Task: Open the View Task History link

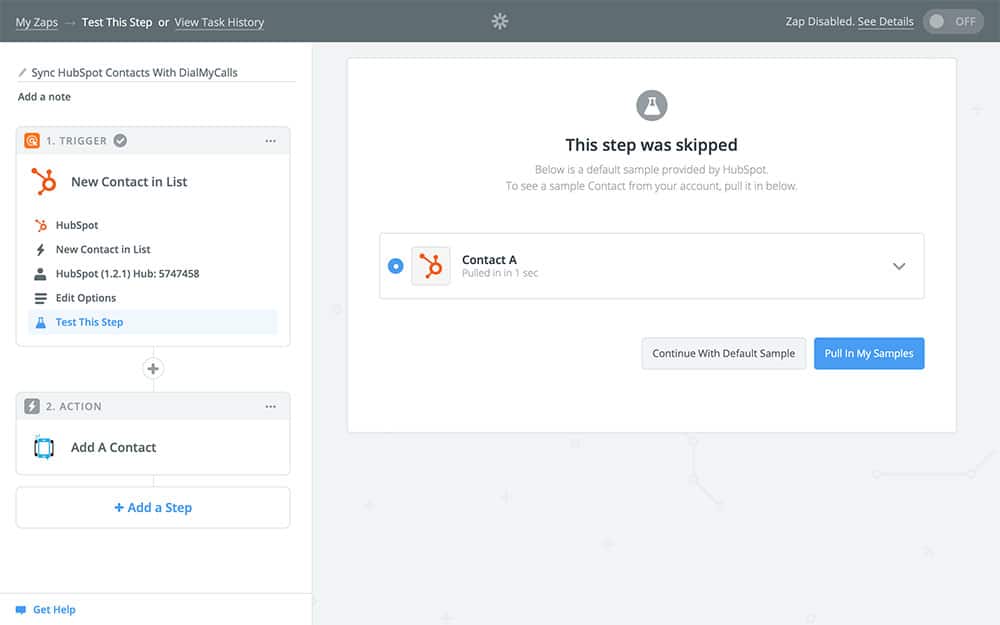Action: tap(219, 22)
